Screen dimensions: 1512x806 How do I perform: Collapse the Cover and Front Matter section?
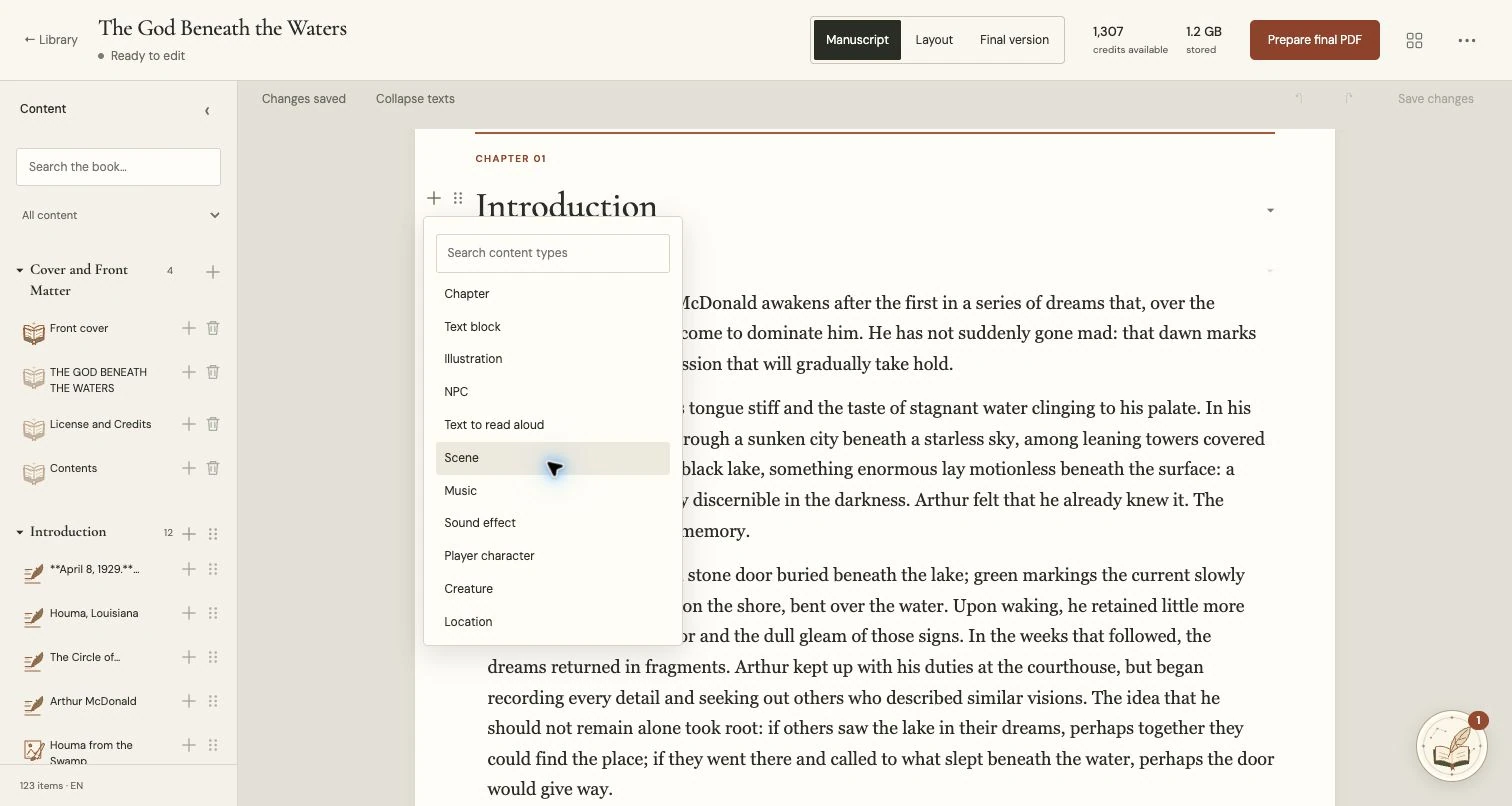[x=20, y=270]
